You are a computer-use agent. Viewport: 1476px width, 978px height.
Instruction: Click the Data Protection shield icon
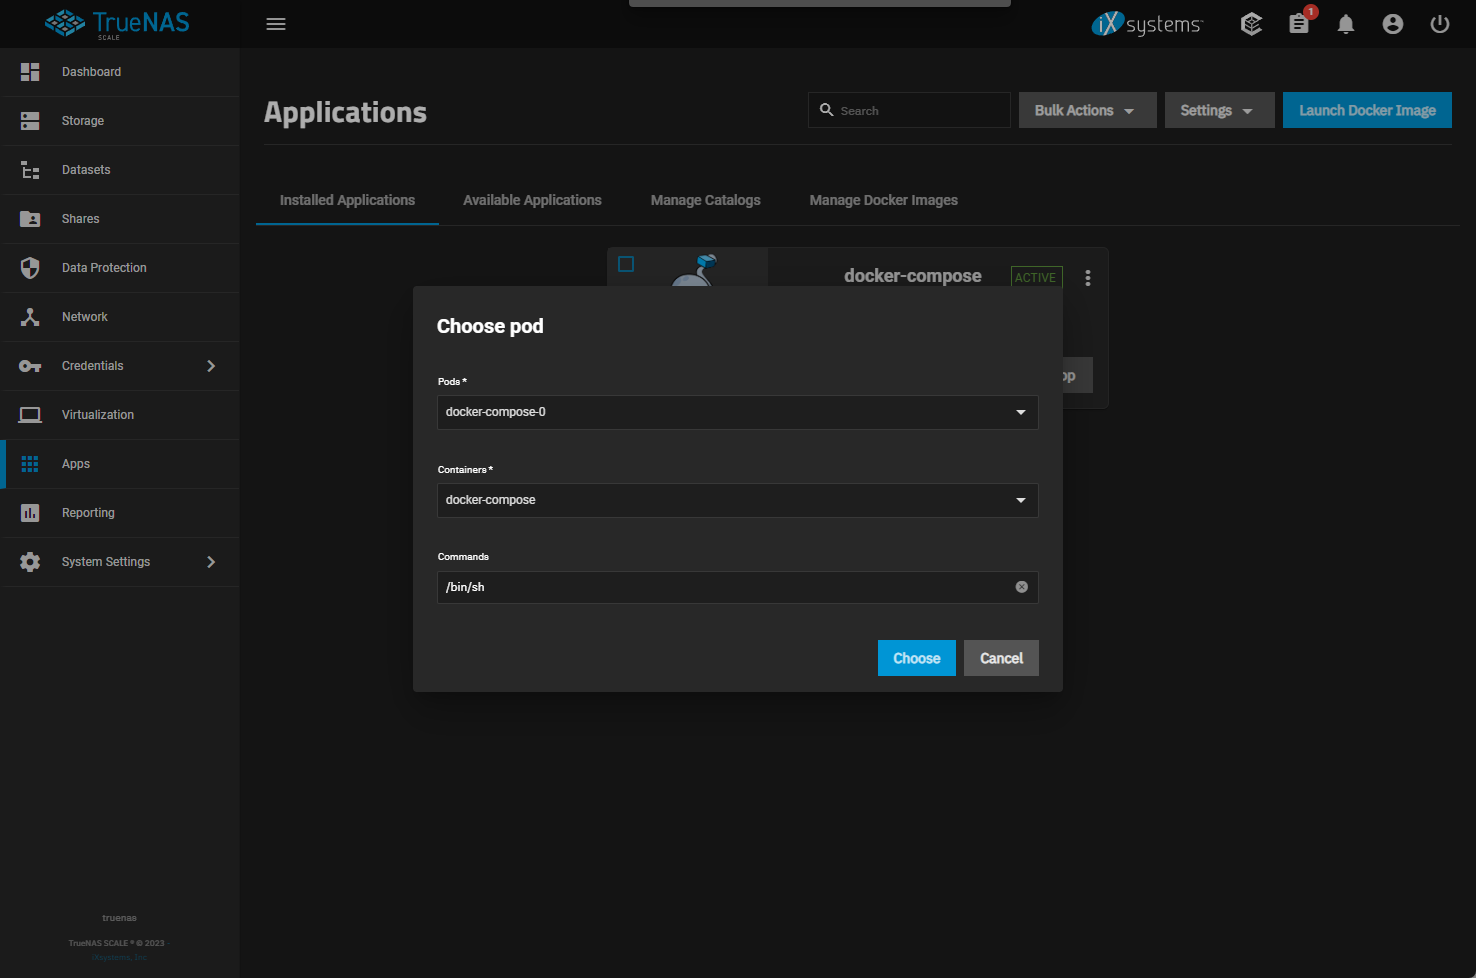(x=30, y=268)
